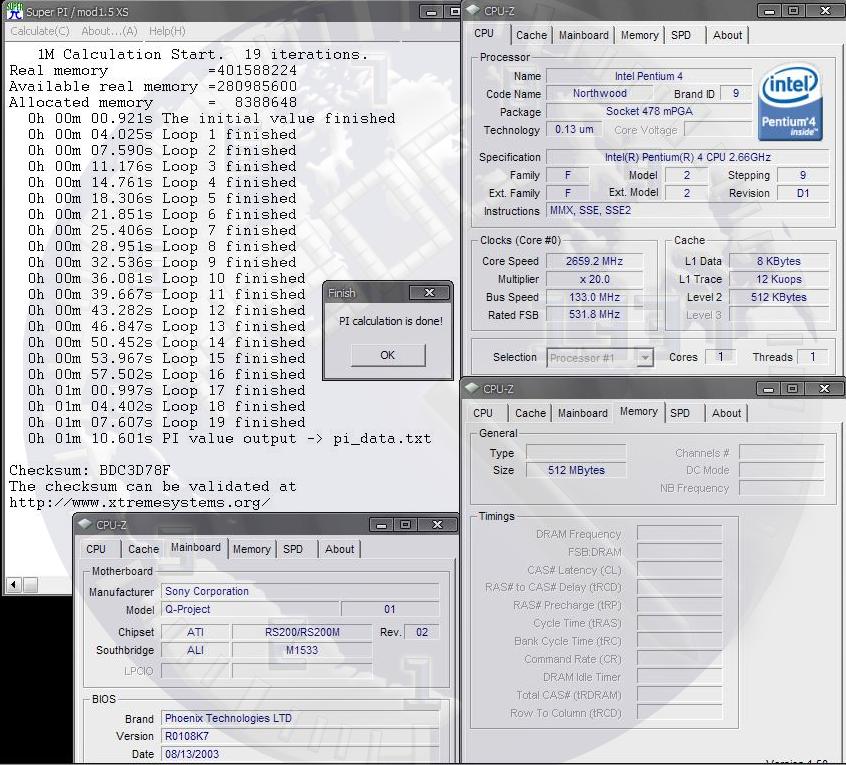Click the L1 Trace value '12 Kuops'
The width and height of the screenshot is (846, 765).
pyautogui.click(x=779, y=279)
